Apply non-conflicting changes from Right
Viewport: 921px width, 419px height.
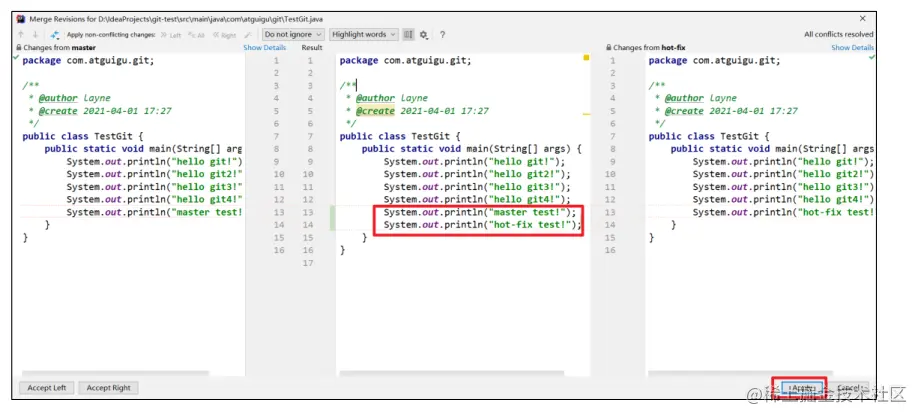[224, 35]
